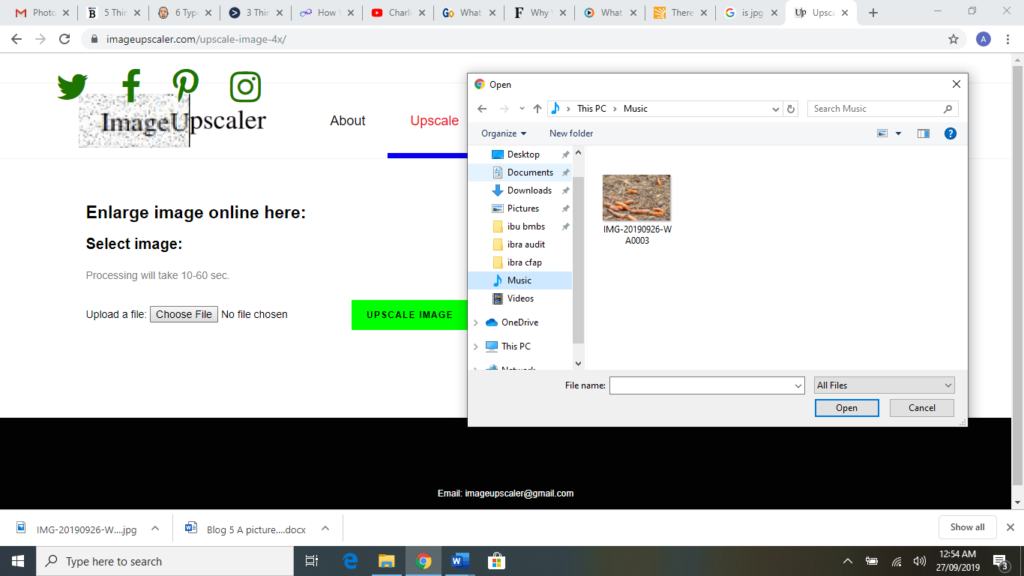Image resolution: width=1024 pixels, height=576 pixels.
Task: Refresh the Music folder with the refresh icon
Action: 791,108
